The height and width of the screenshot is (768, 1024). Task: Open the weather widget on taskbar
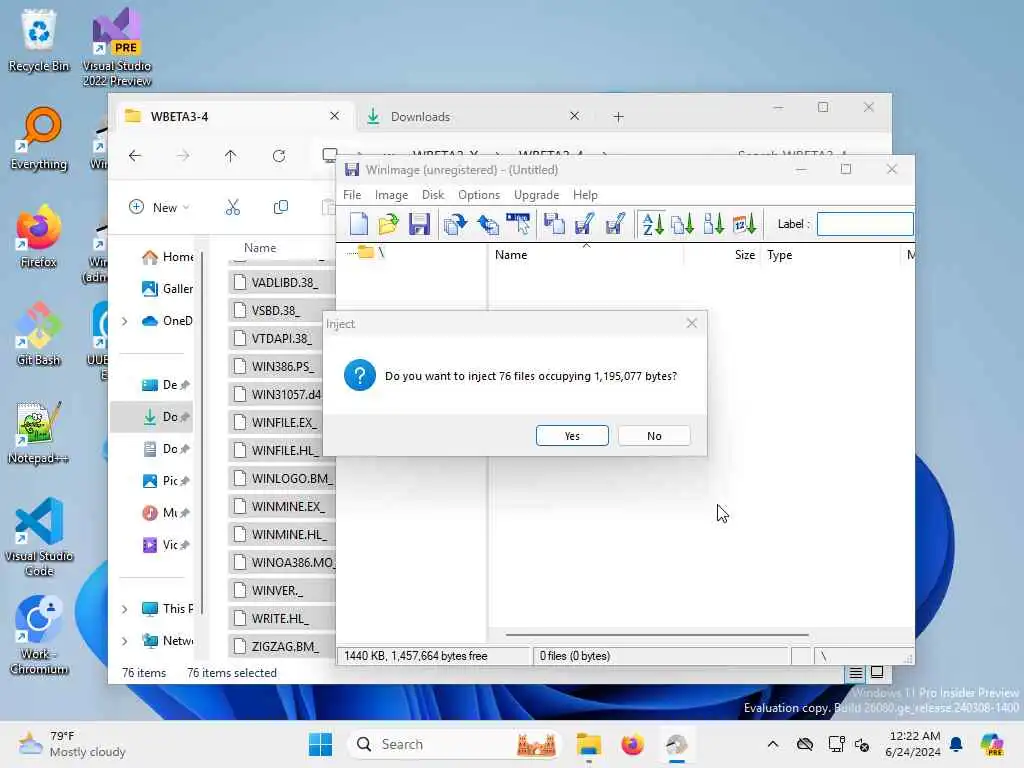pos(72,744)
